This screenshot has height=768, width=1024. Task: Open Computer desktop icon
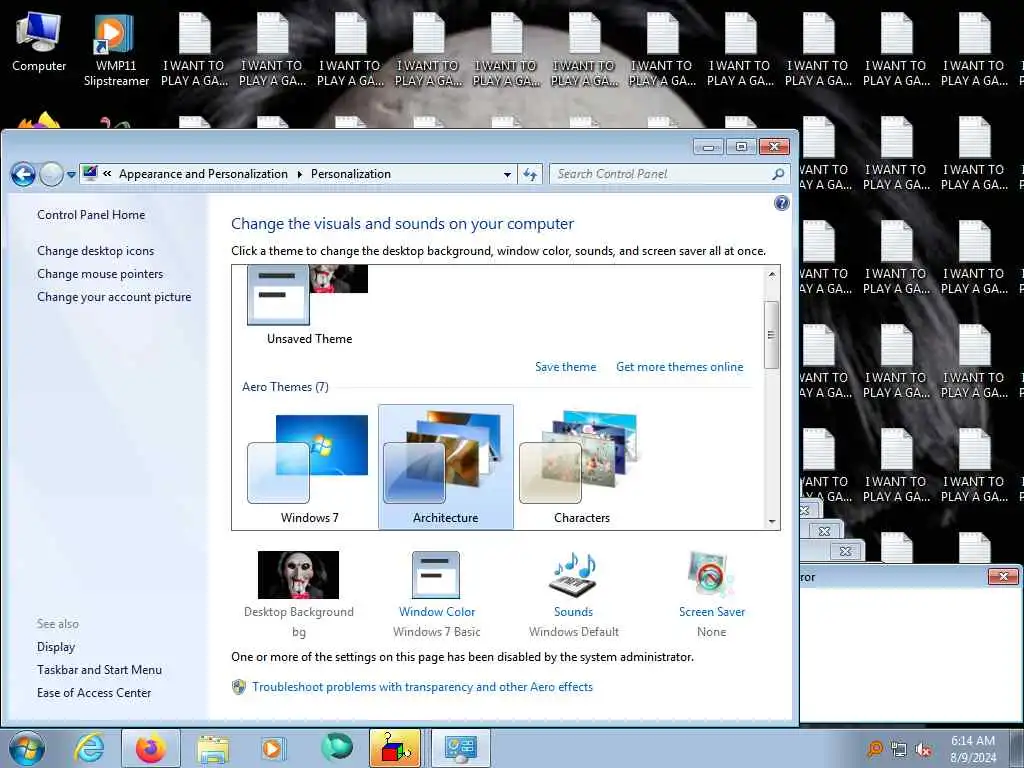coord(39,42)
